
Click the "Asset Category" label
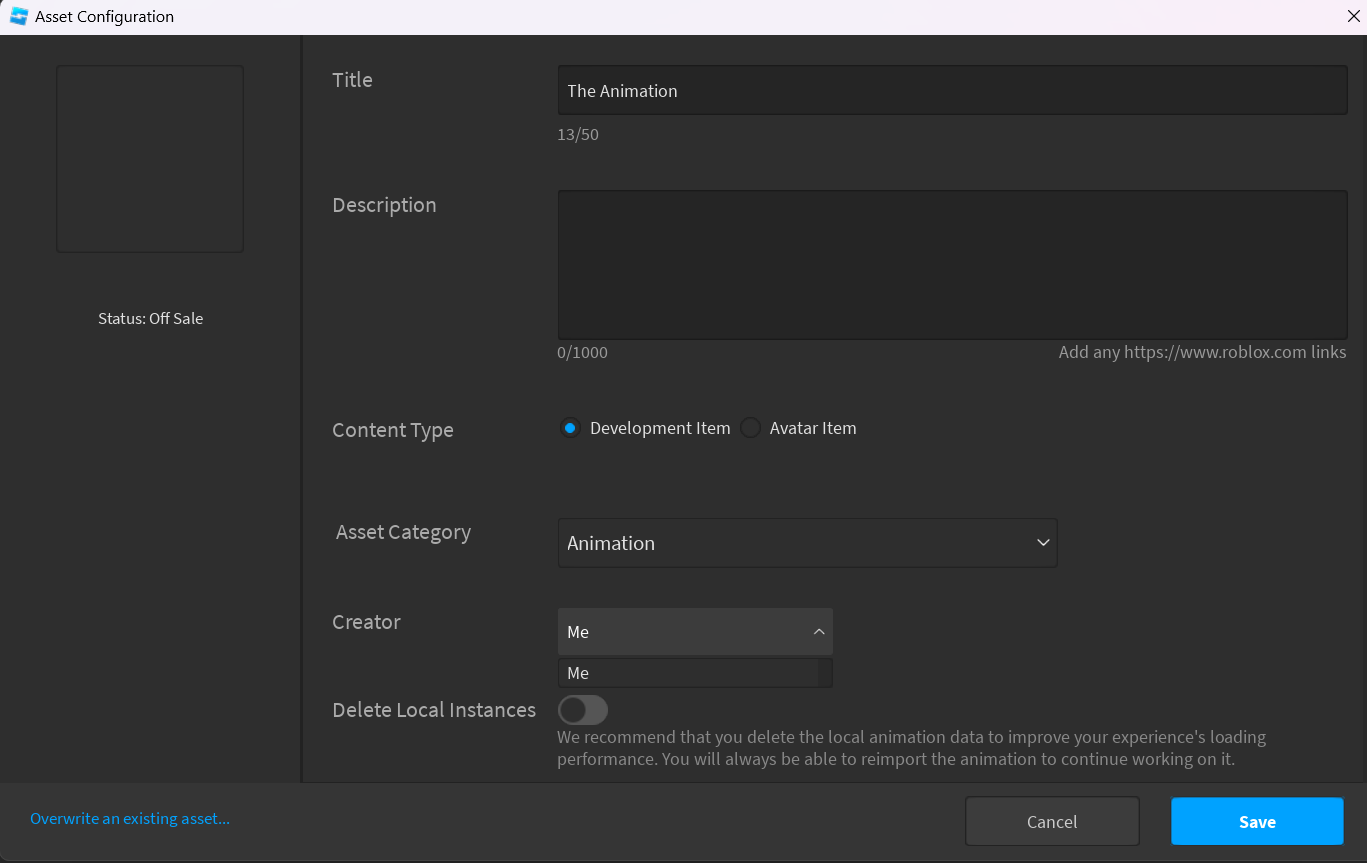coord(403,532)
